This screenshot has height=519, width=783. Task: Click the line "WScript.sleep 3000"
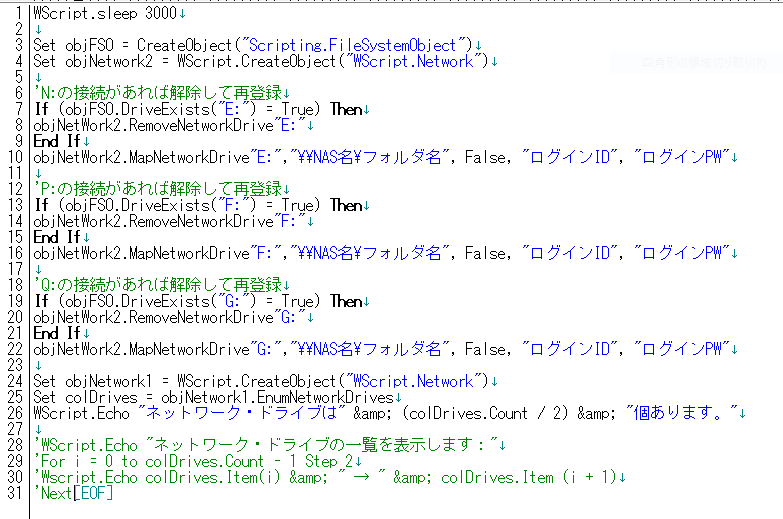105,13
